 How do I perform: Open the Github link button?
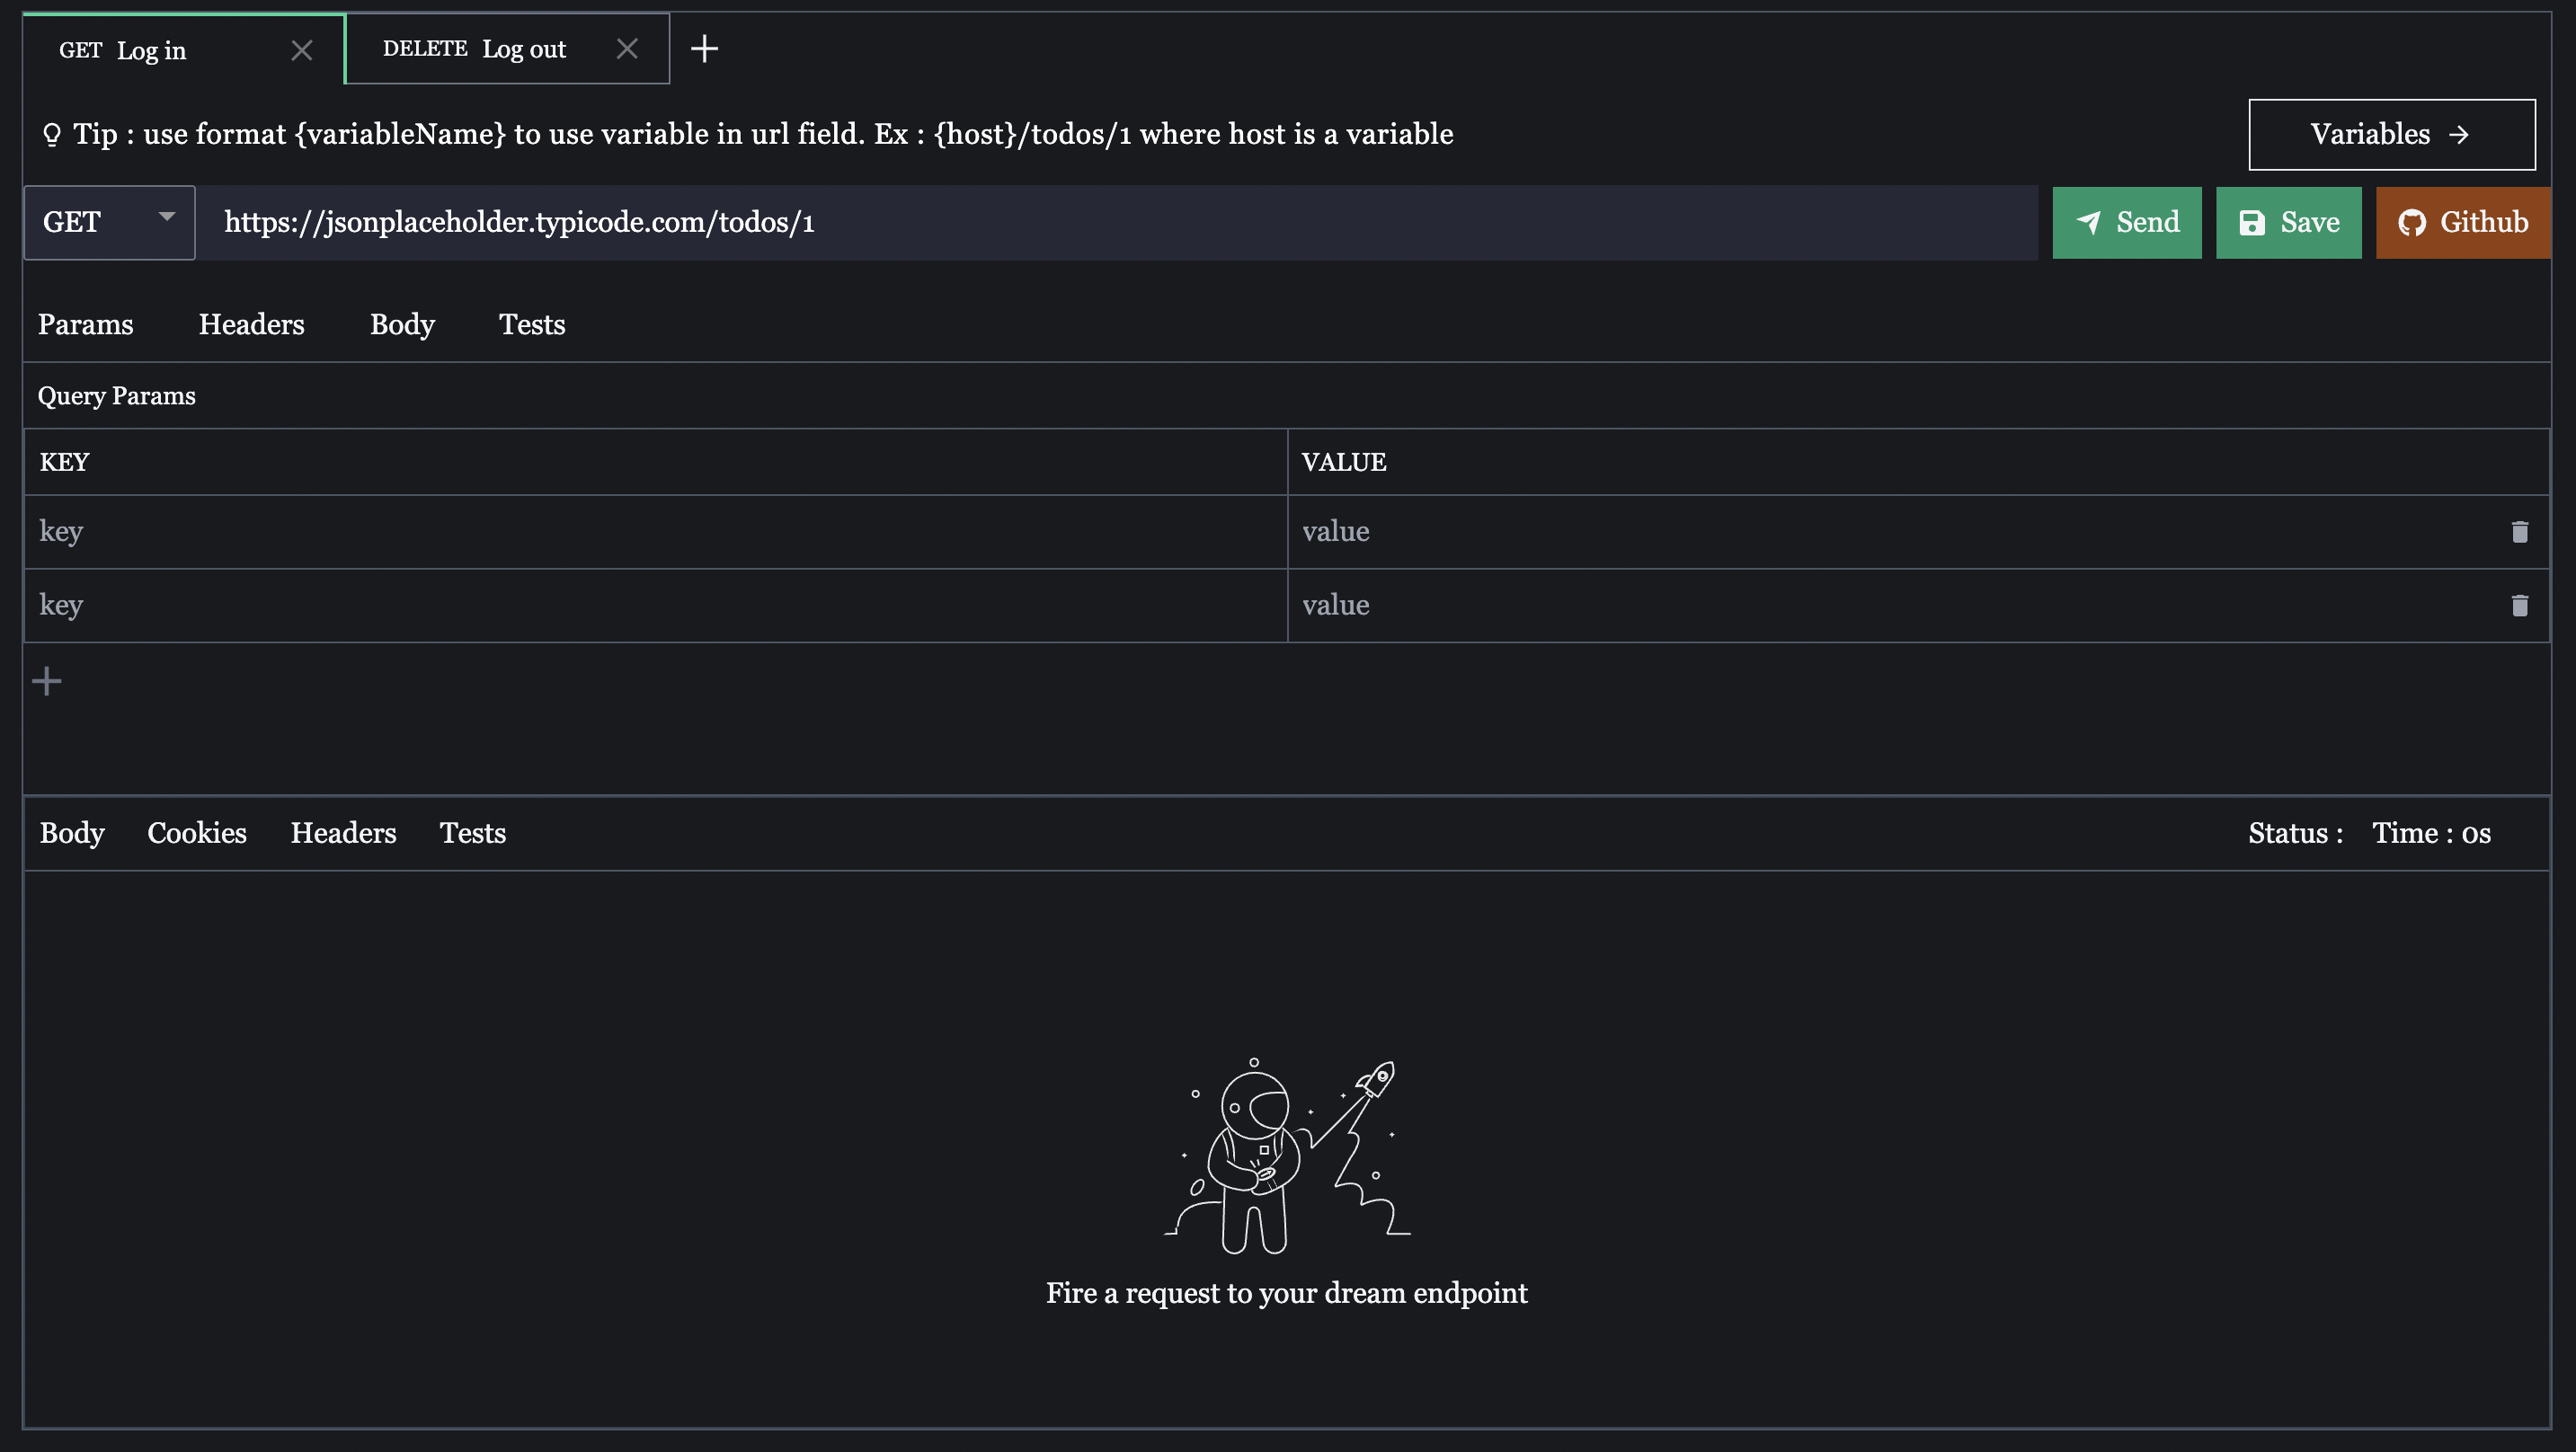[2462, 222]
